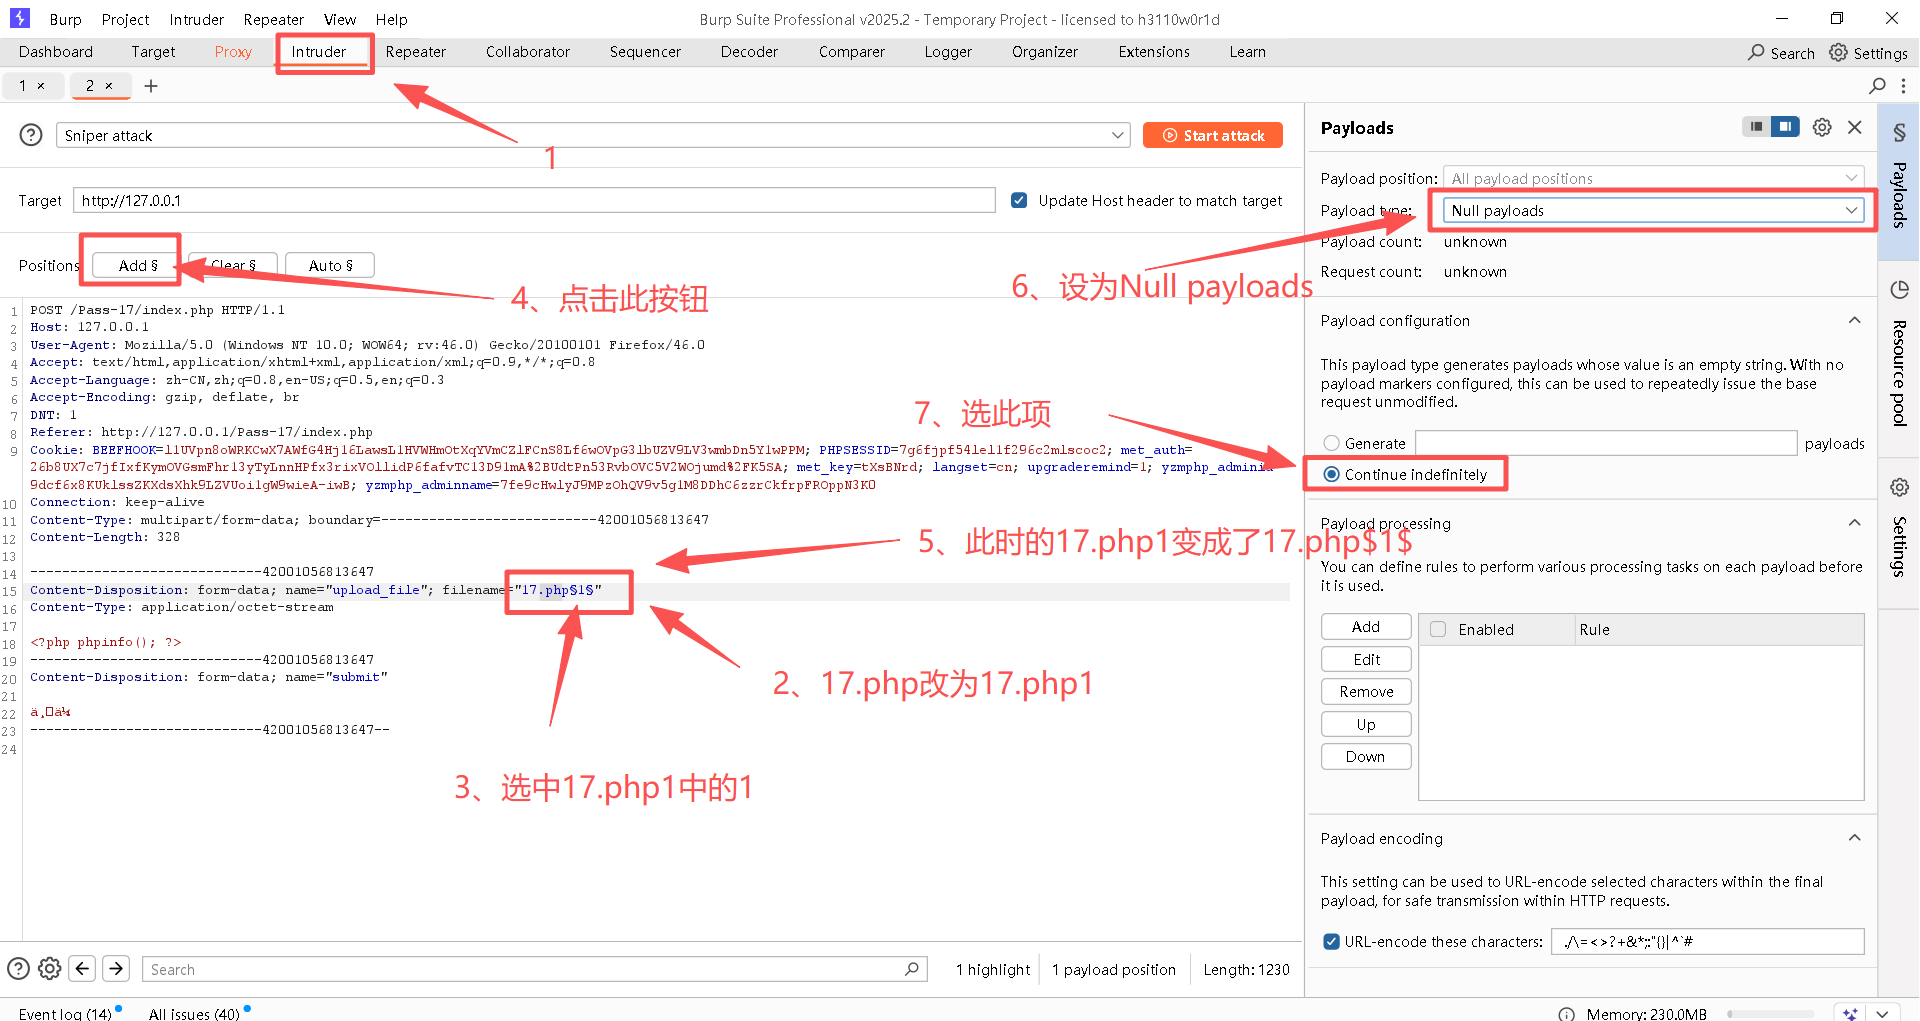Go to next search match arrow
This screenshot has width=1920, height=1021.
(x=116, y=968)
